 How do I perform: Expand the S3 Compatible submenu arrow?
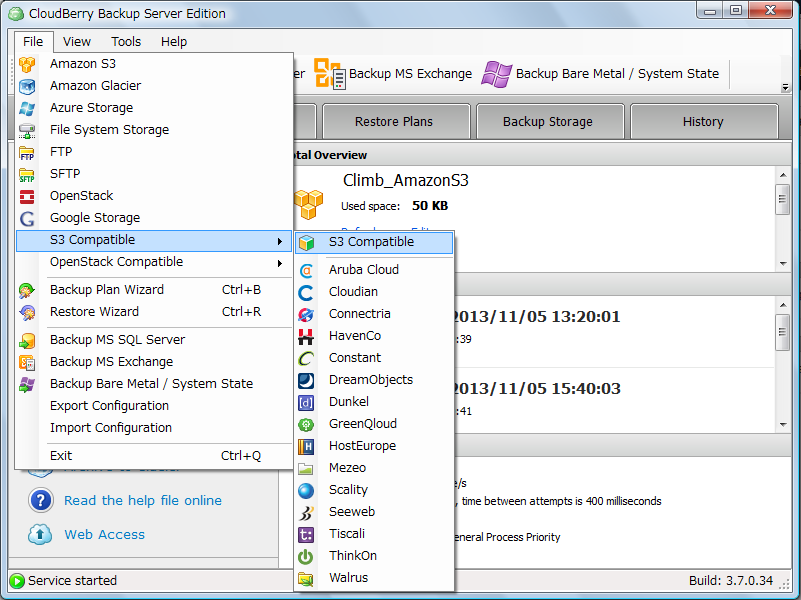click(279, 241)
